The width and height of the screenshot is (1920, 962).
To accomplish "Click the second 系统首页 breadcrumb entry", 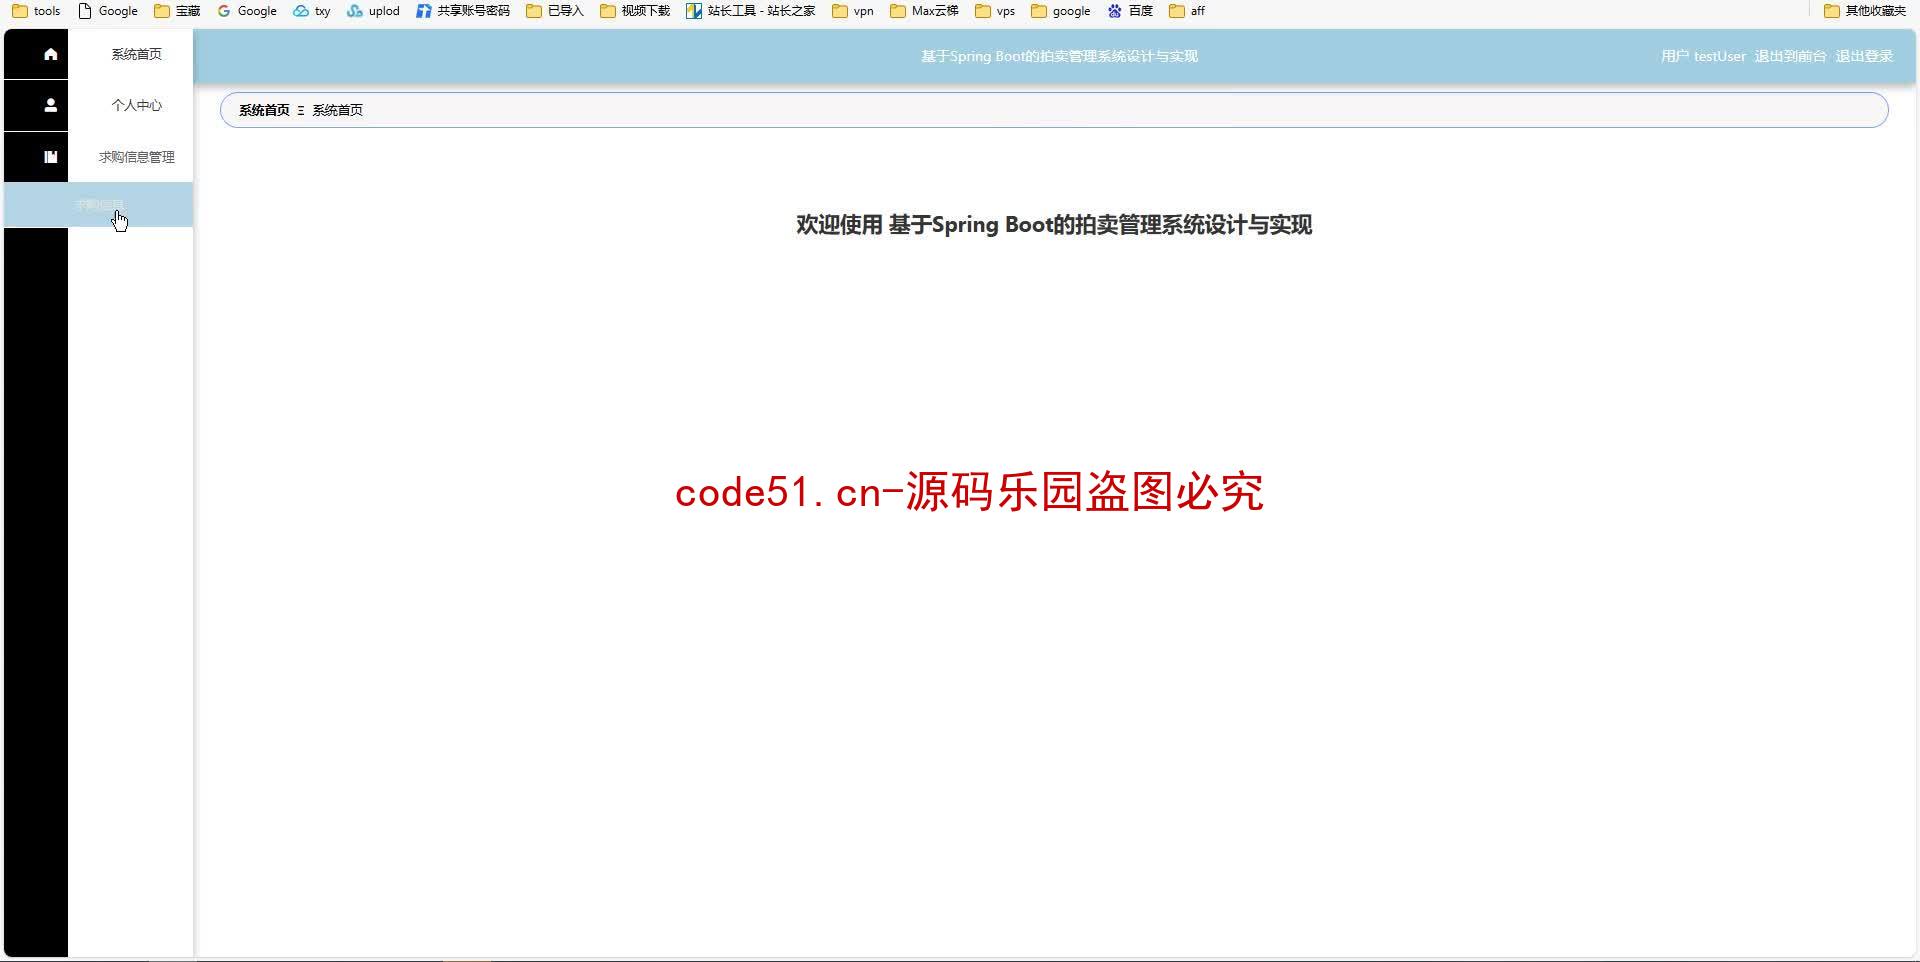I will coord(338,110).
